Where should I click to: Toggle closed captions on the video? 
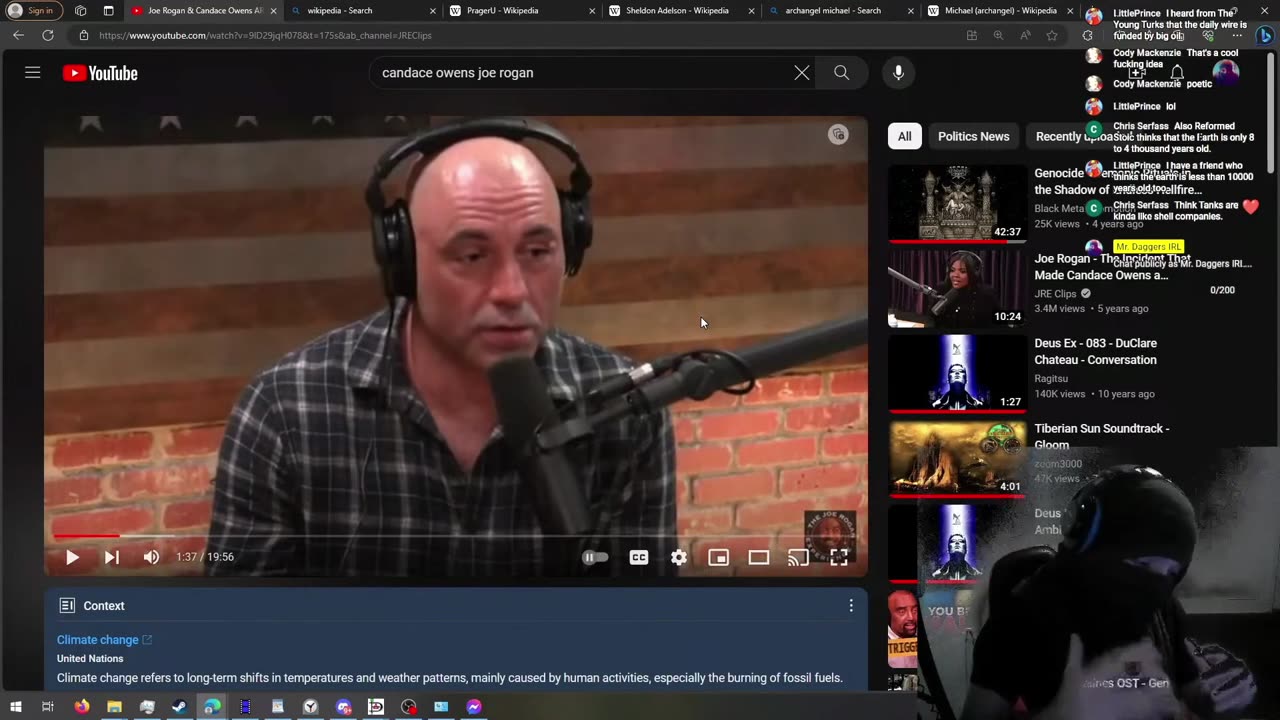point(639,557)
